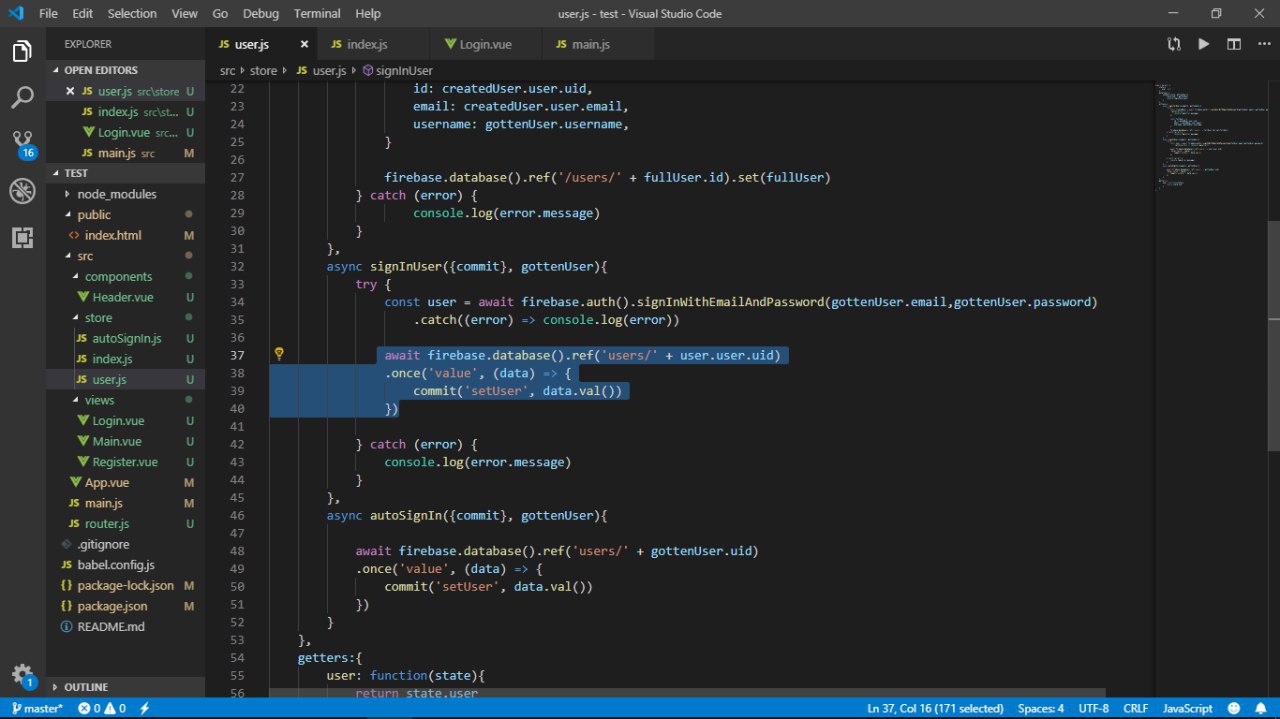Open the Manage gear icon
Image resolution: width=1280 pixels, height=719 pixels.
22,675
